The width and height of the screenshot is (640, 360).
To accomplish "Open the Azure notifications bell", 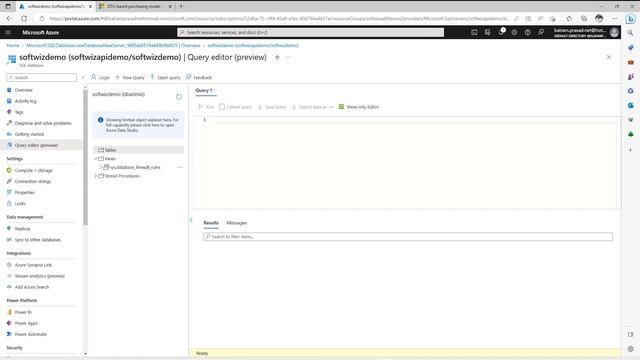I will [501, 32].
